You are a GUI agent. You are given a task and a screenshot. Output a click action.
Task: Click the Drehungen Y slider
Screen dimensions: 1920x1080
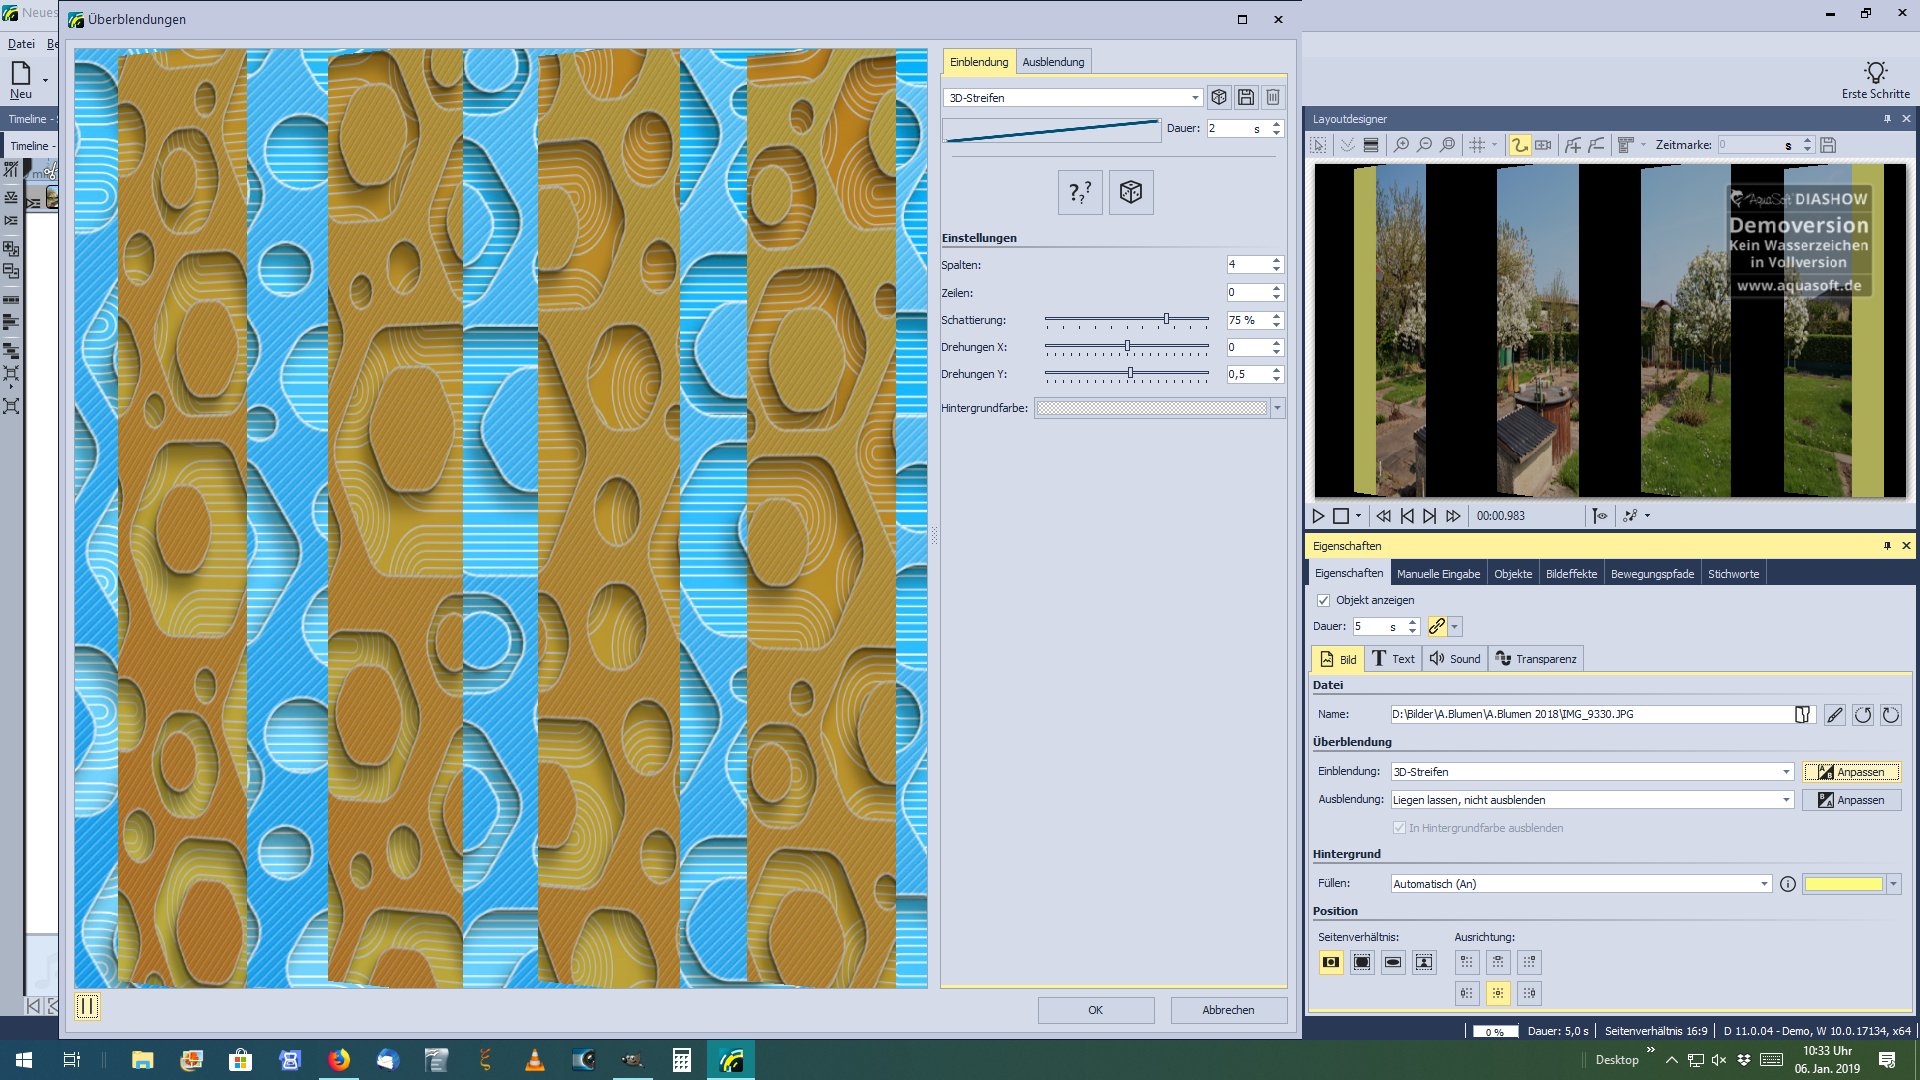click(1126, 374)
